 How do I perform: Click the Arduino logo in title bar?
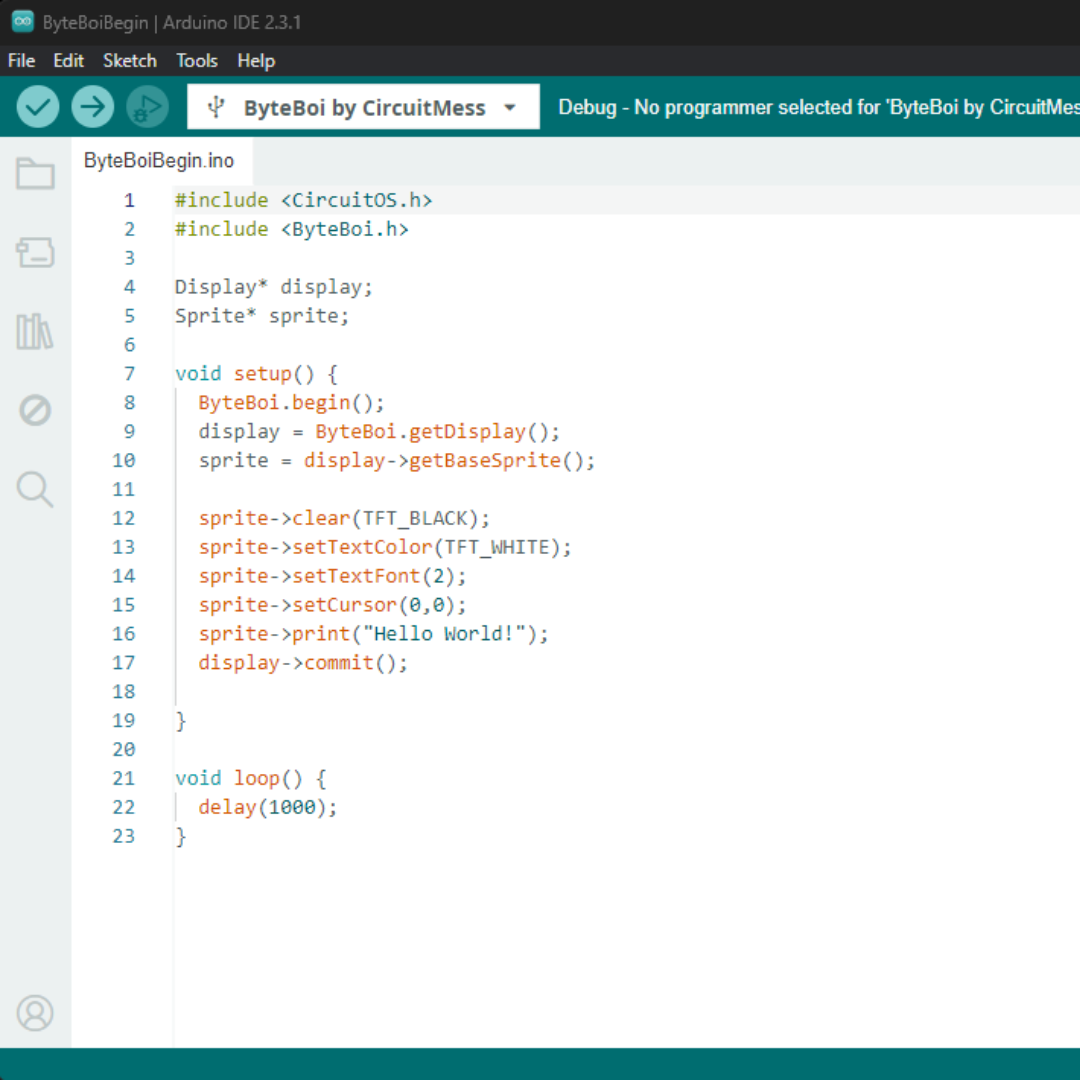[22, 22]
